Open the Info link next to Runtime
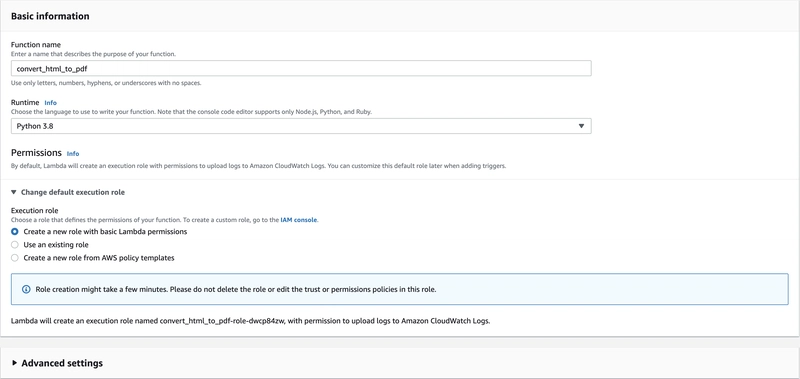The width and height of the screenshot is (800, 379). 51,103
